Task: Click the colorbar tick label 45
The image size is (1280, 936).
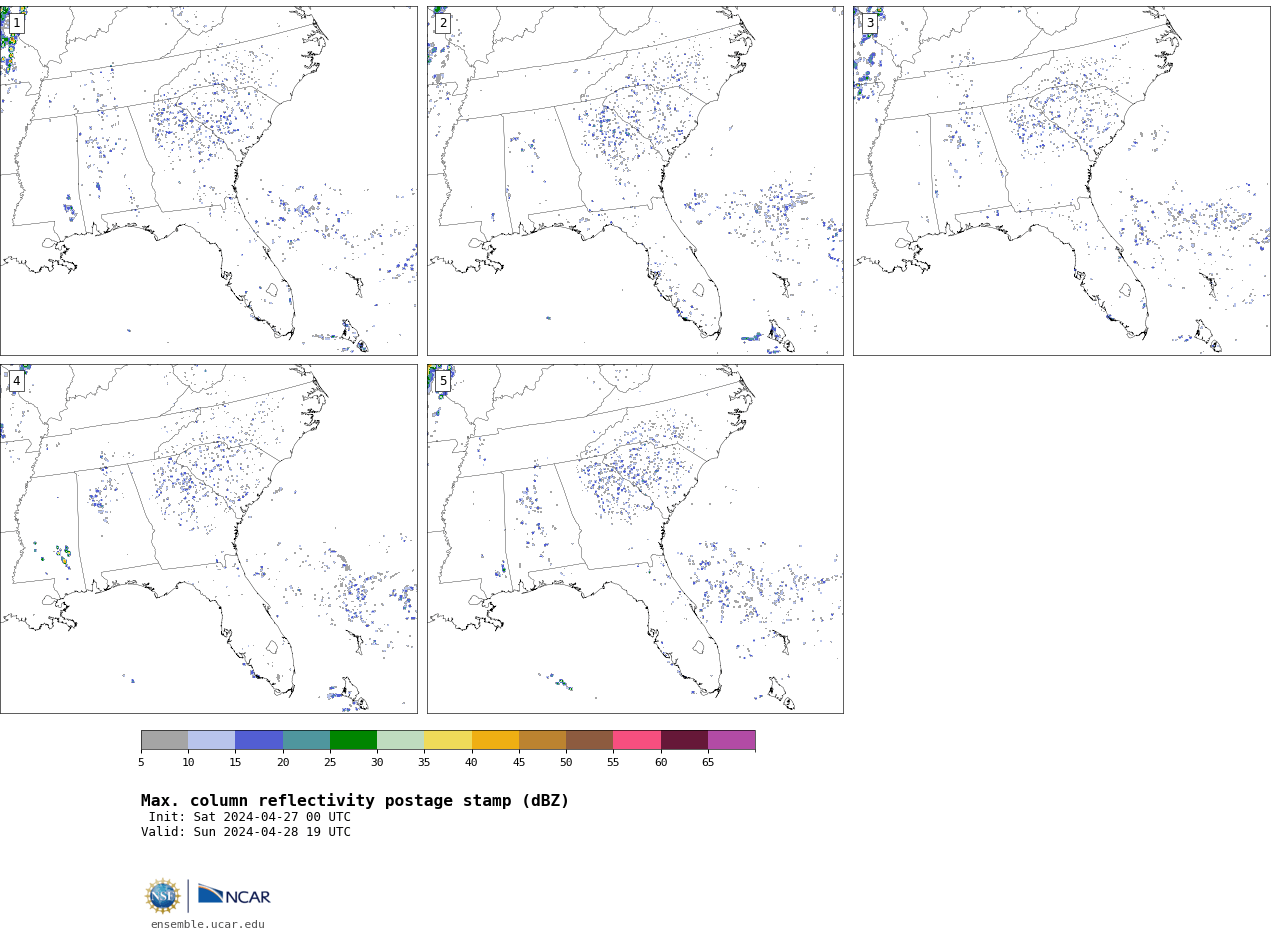Action: (x=519, y=763)
